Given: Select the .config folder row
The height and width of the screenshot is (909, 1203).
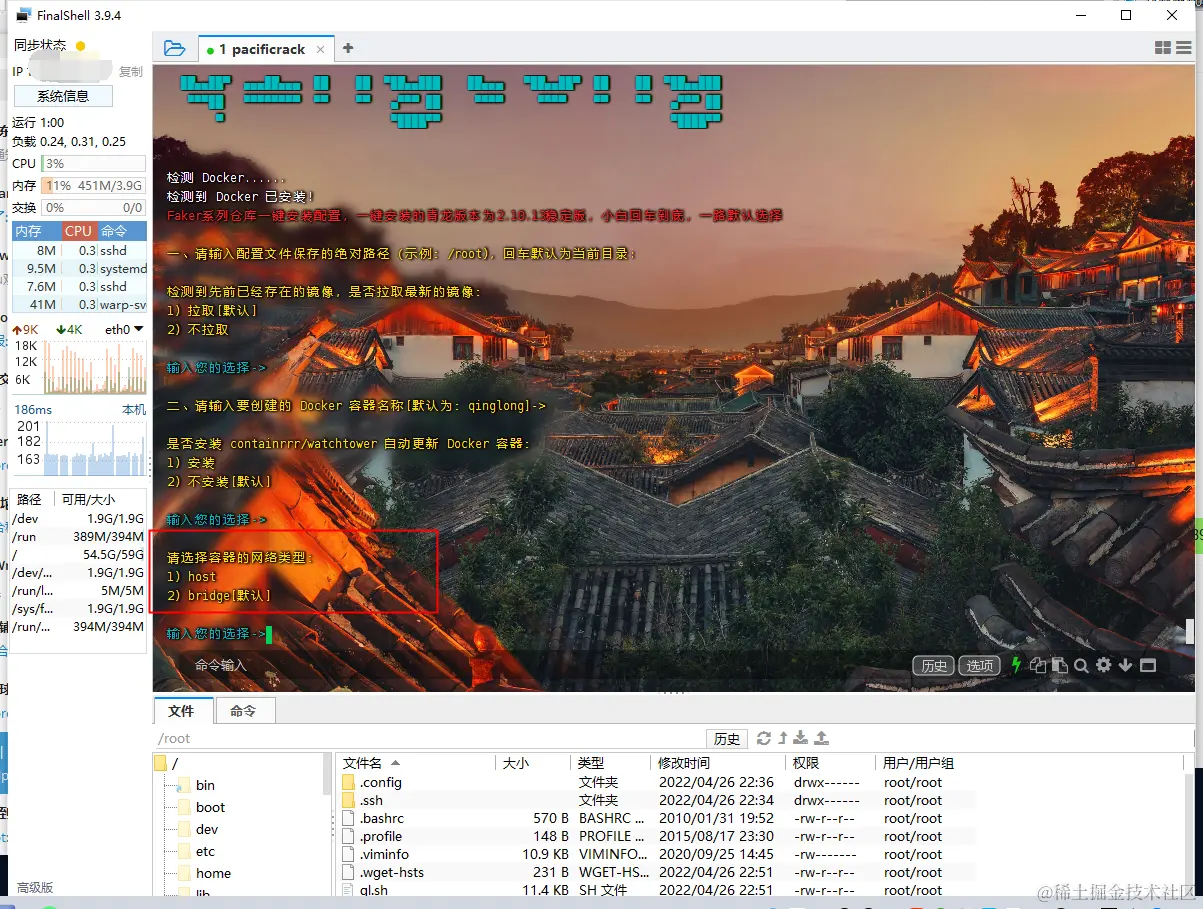Looking at the screenshot, I should (x=656, y=782).
